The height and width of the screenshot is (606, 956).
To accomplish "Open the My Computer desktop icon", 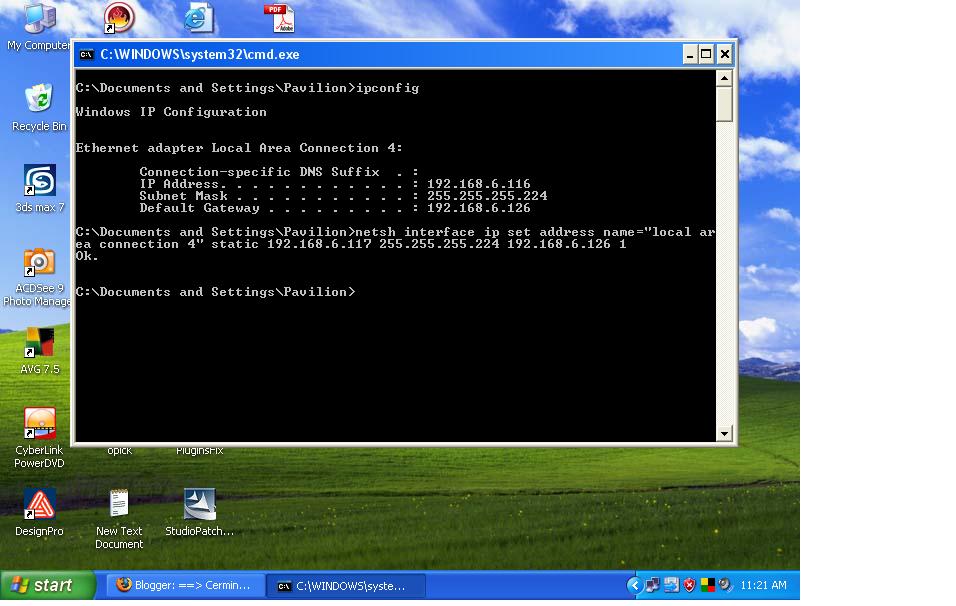I will coord(39,24).
